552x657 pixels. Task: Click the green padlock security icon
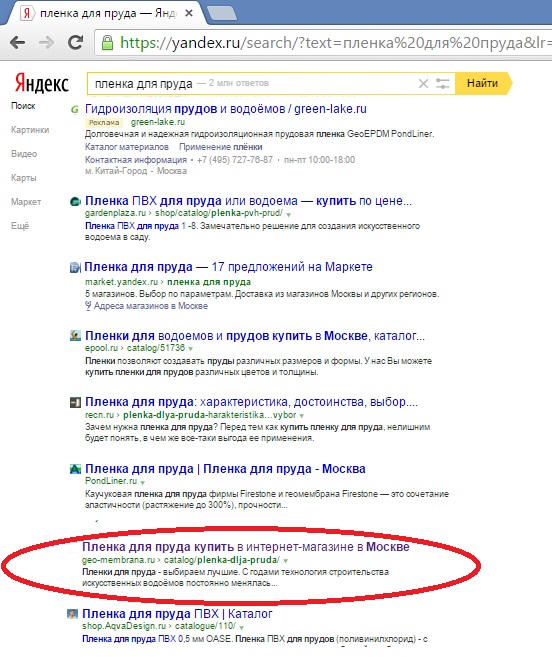click(x=107, y=42)
